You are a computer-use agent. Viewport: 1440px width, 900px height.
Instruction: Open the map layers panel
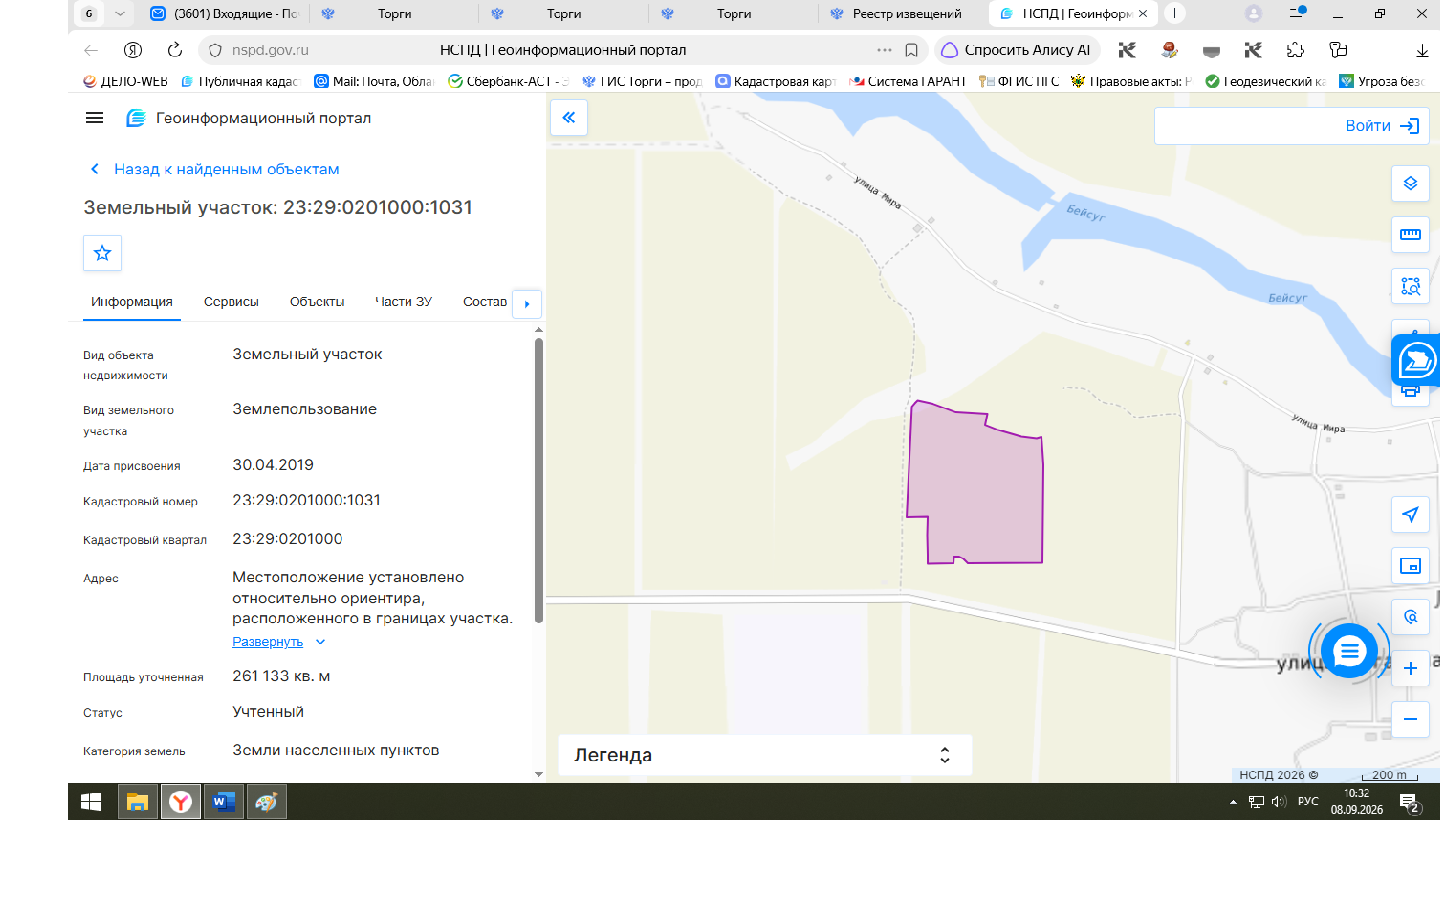tap(1410, 183)
